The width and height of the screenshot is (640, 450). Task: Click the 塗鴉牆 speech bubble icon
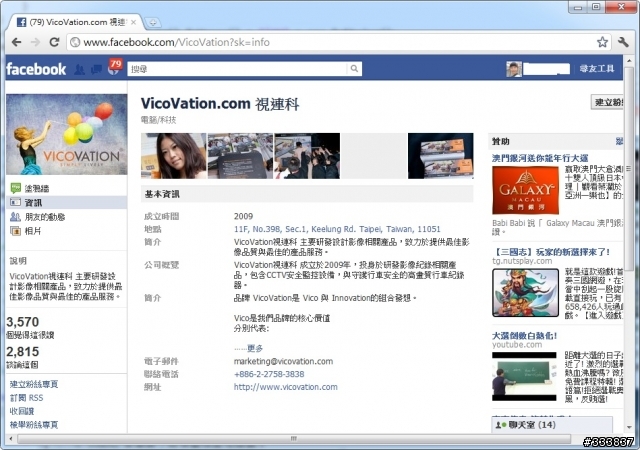(16, 188)
